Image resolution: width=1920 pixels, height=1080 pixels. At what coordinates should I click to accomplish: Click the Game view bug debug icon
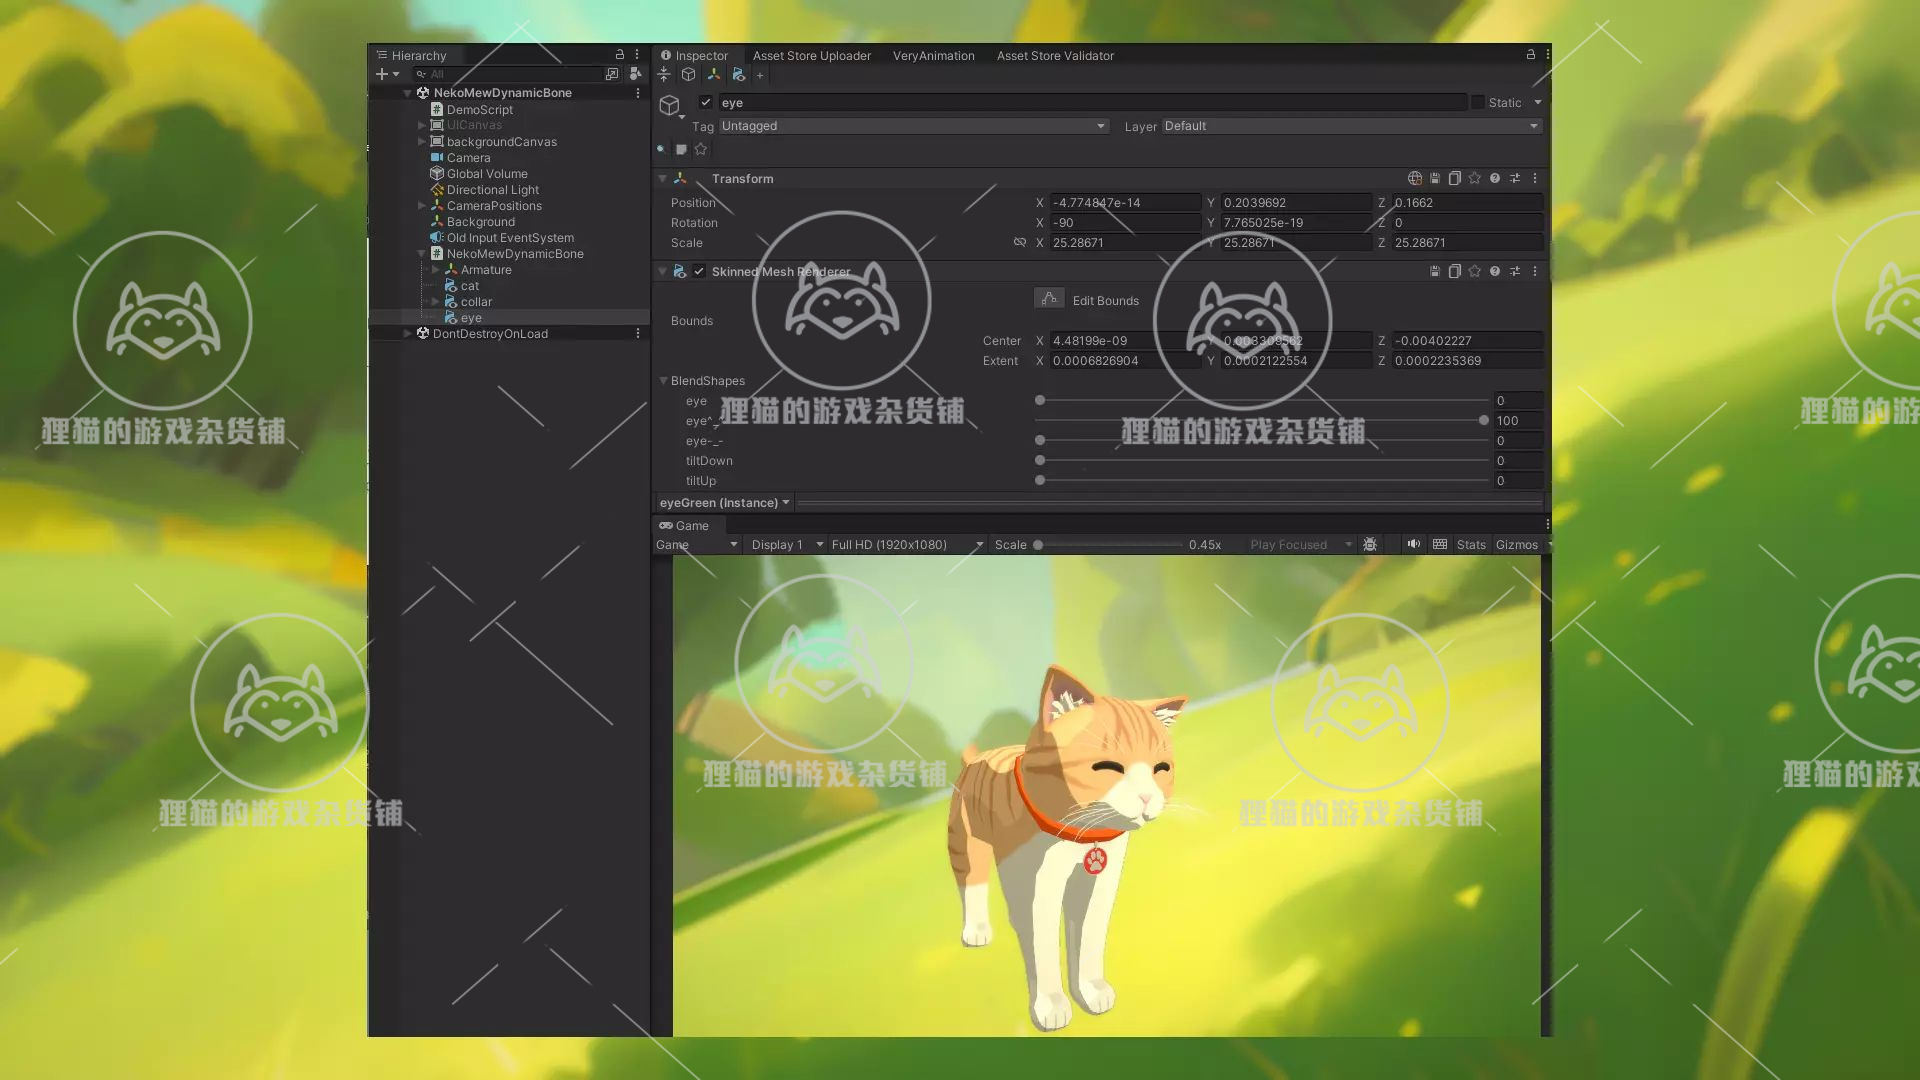tap(1370, 544)
